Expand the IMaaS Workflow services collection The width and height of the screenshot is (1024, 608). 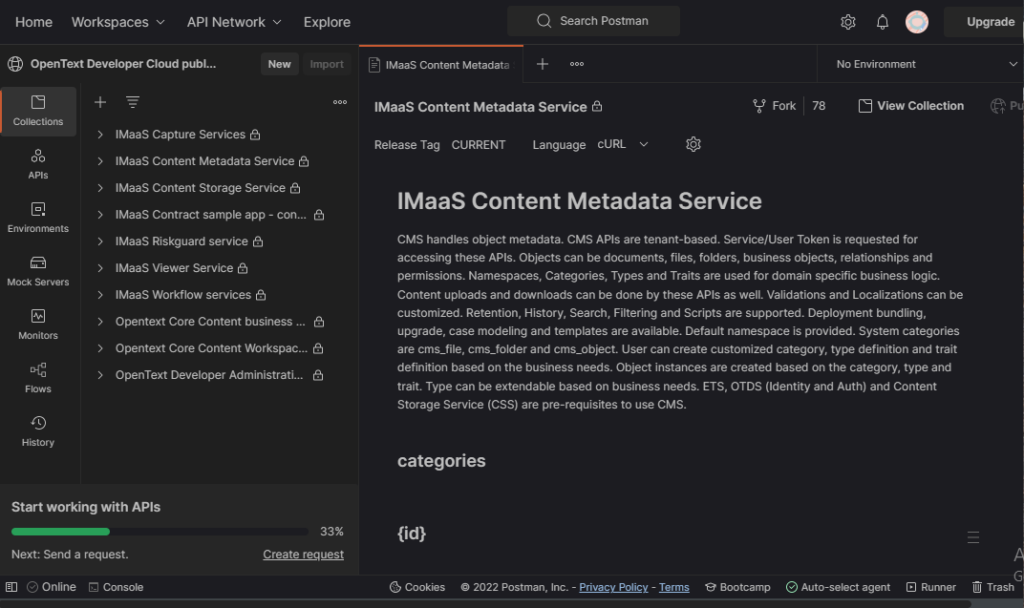tap(100, 295)
